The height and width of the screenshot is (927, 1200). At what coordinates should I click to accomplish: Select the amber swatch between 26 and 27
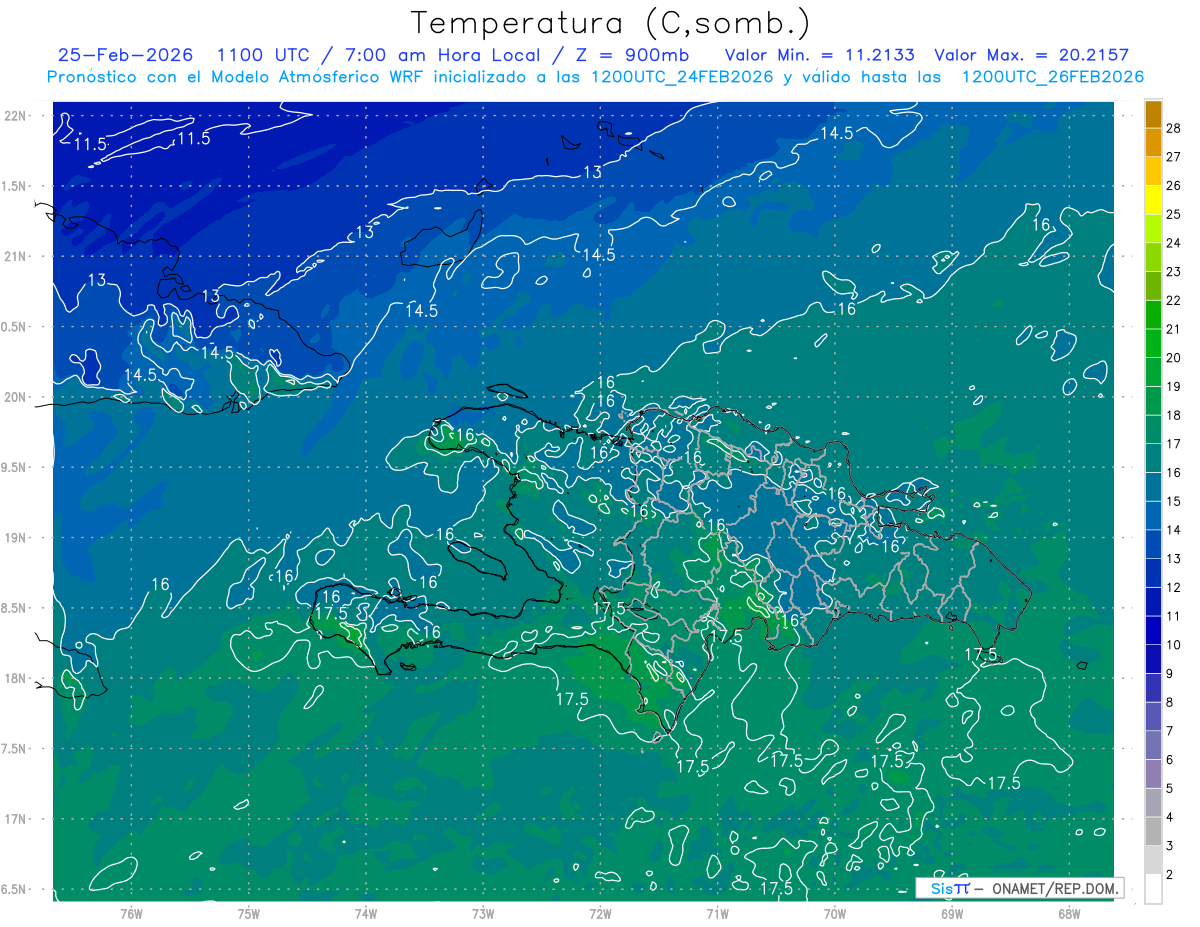point(1153,171)
